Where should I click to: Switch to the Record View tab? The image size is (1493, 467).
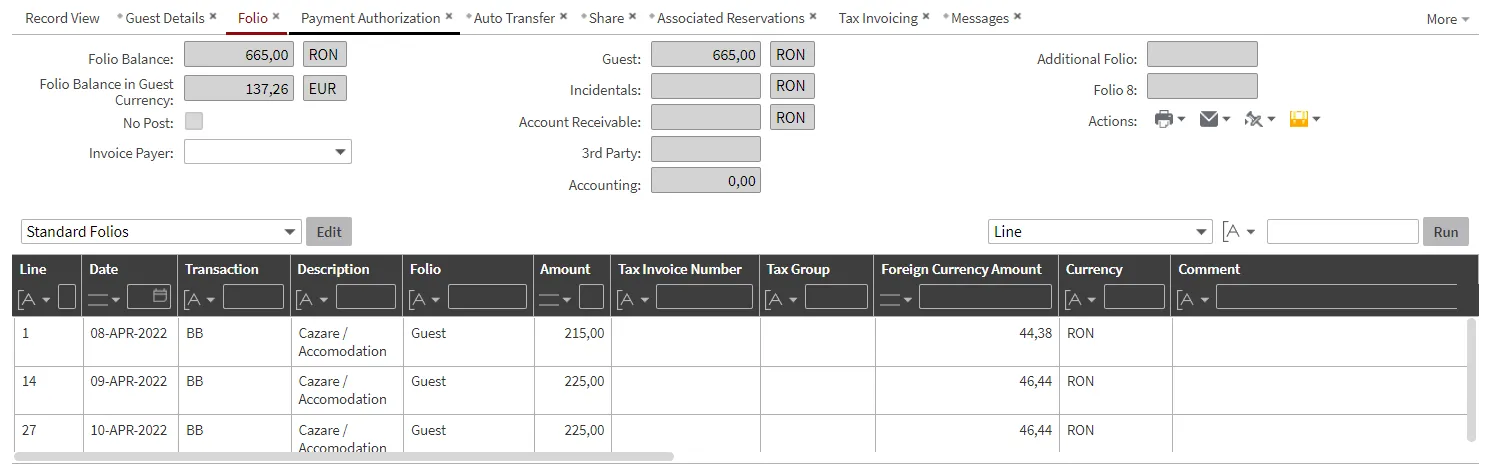[62, 18]
